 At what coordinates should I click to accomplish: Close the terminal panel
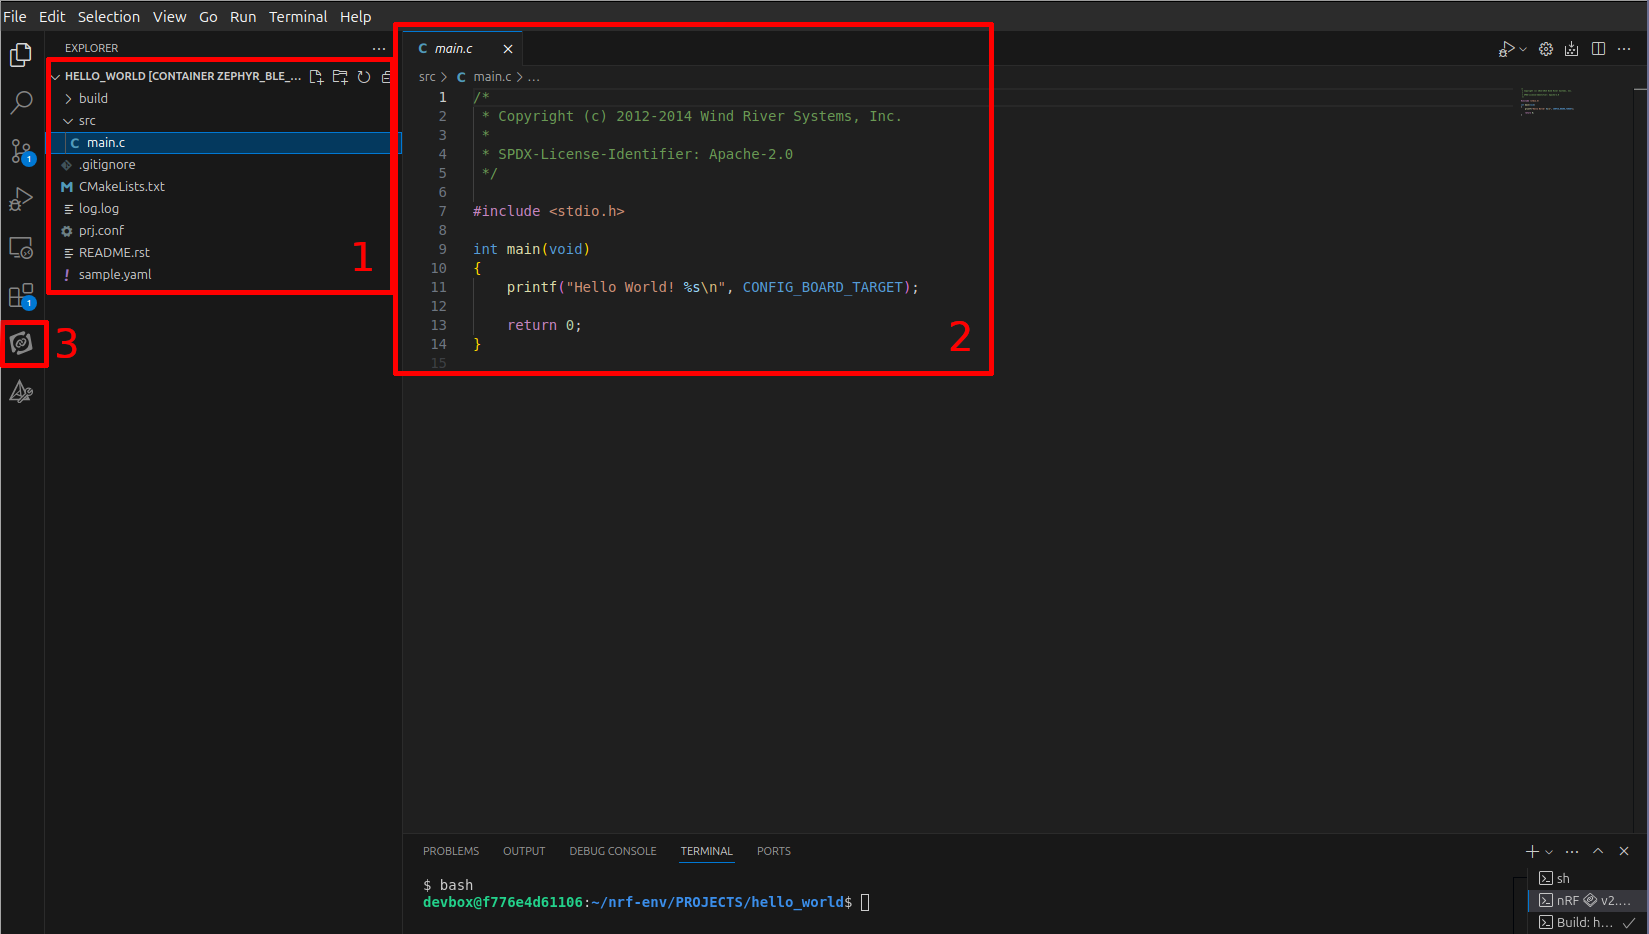click(x=1624, y=851)
